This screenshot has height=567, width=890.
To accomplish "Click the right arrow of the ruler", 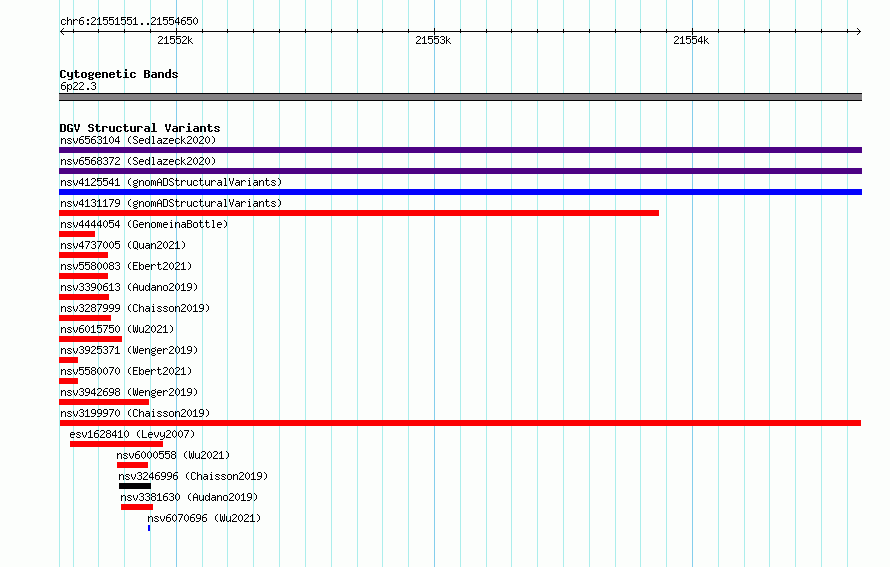I will pyautogui.click(x=858, y=31).
